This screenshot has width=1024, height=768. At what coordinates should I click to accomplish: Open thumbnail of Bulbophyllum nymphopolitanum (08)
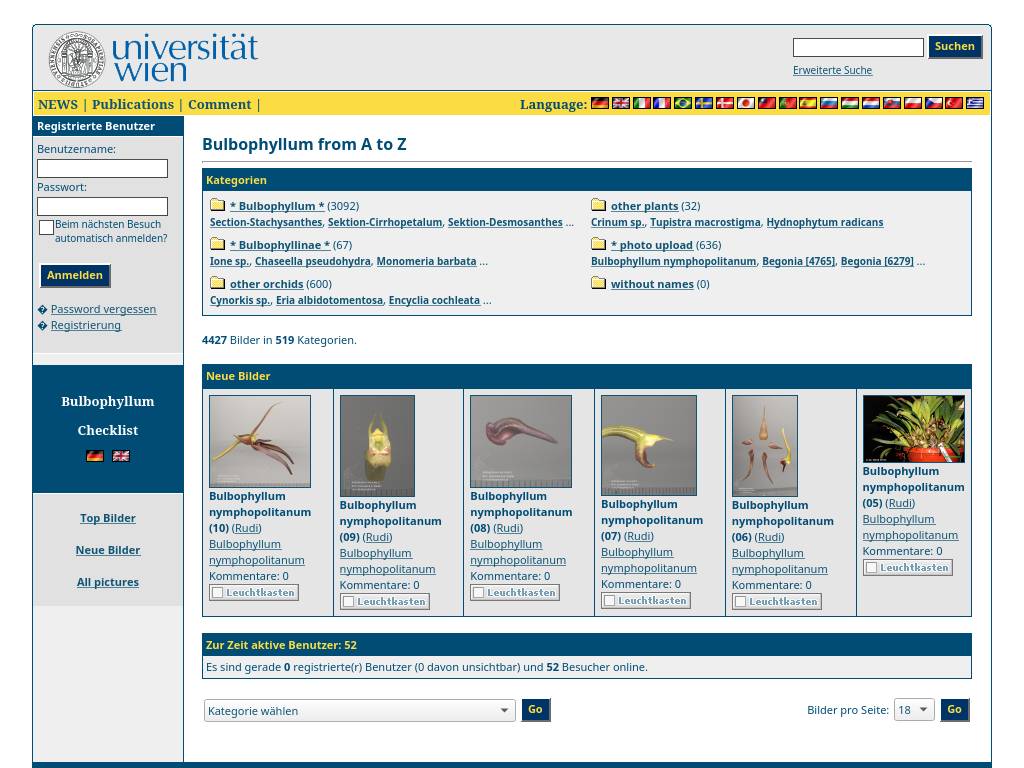coord(521,441)
